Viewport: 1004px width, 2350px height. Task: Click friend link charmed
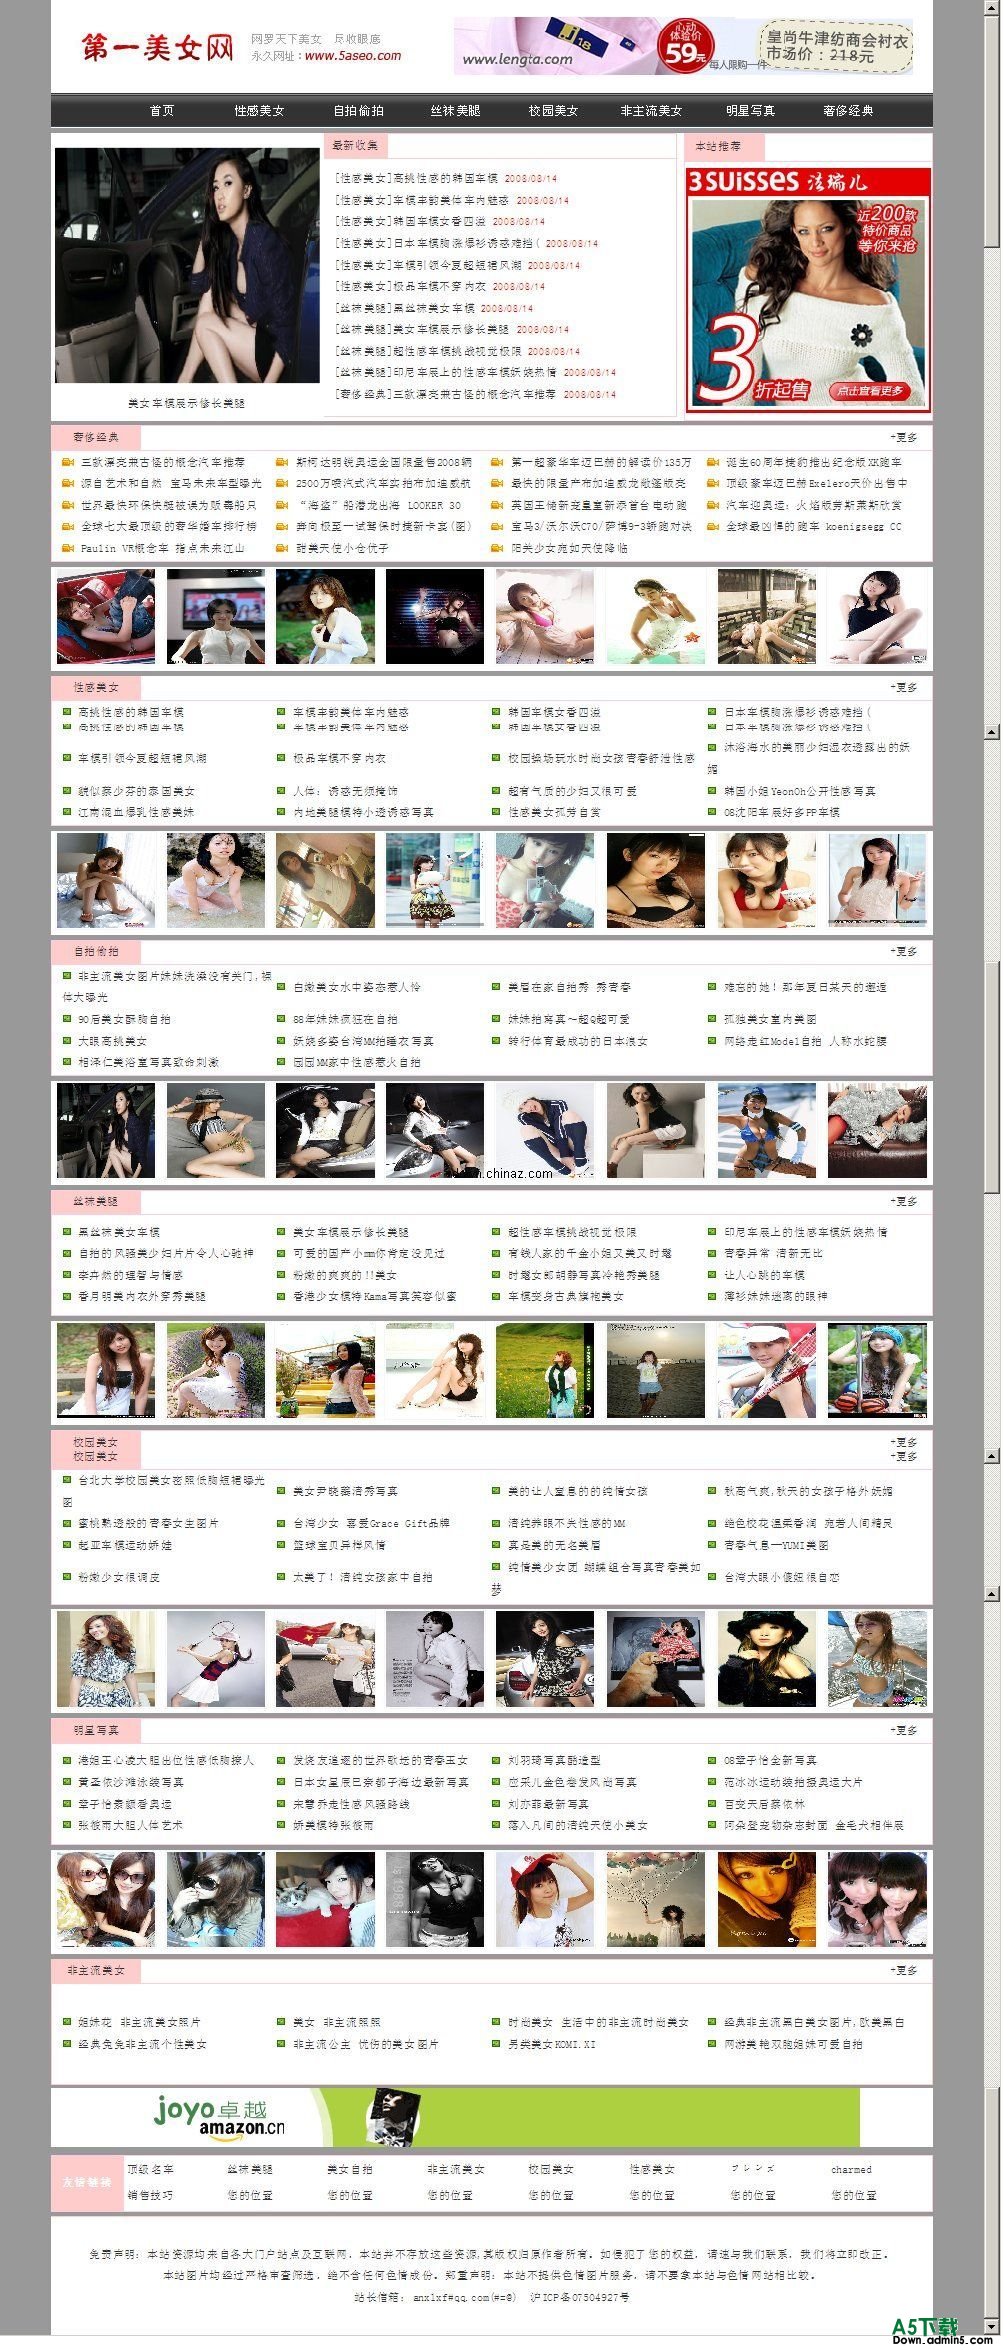tap(851, 2170)
